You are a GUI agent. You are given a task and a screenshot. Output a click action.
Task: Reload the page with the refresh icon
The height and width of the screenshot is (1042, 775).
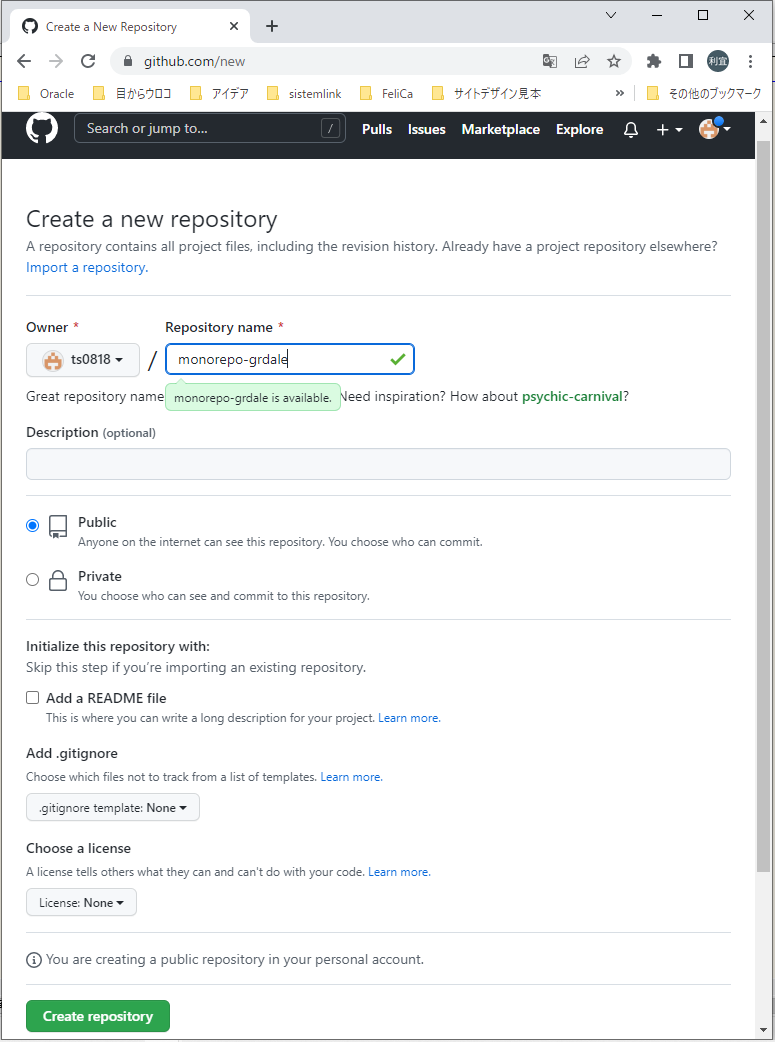88,61
